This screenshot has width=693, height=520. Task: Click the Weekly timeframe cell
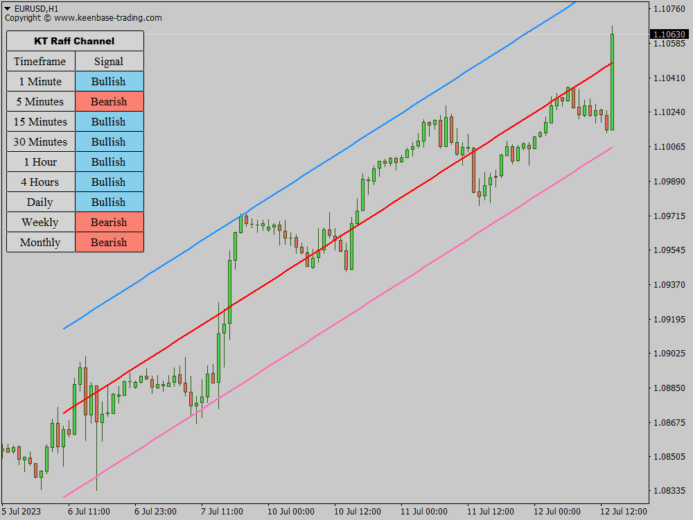tap(41, 222)
